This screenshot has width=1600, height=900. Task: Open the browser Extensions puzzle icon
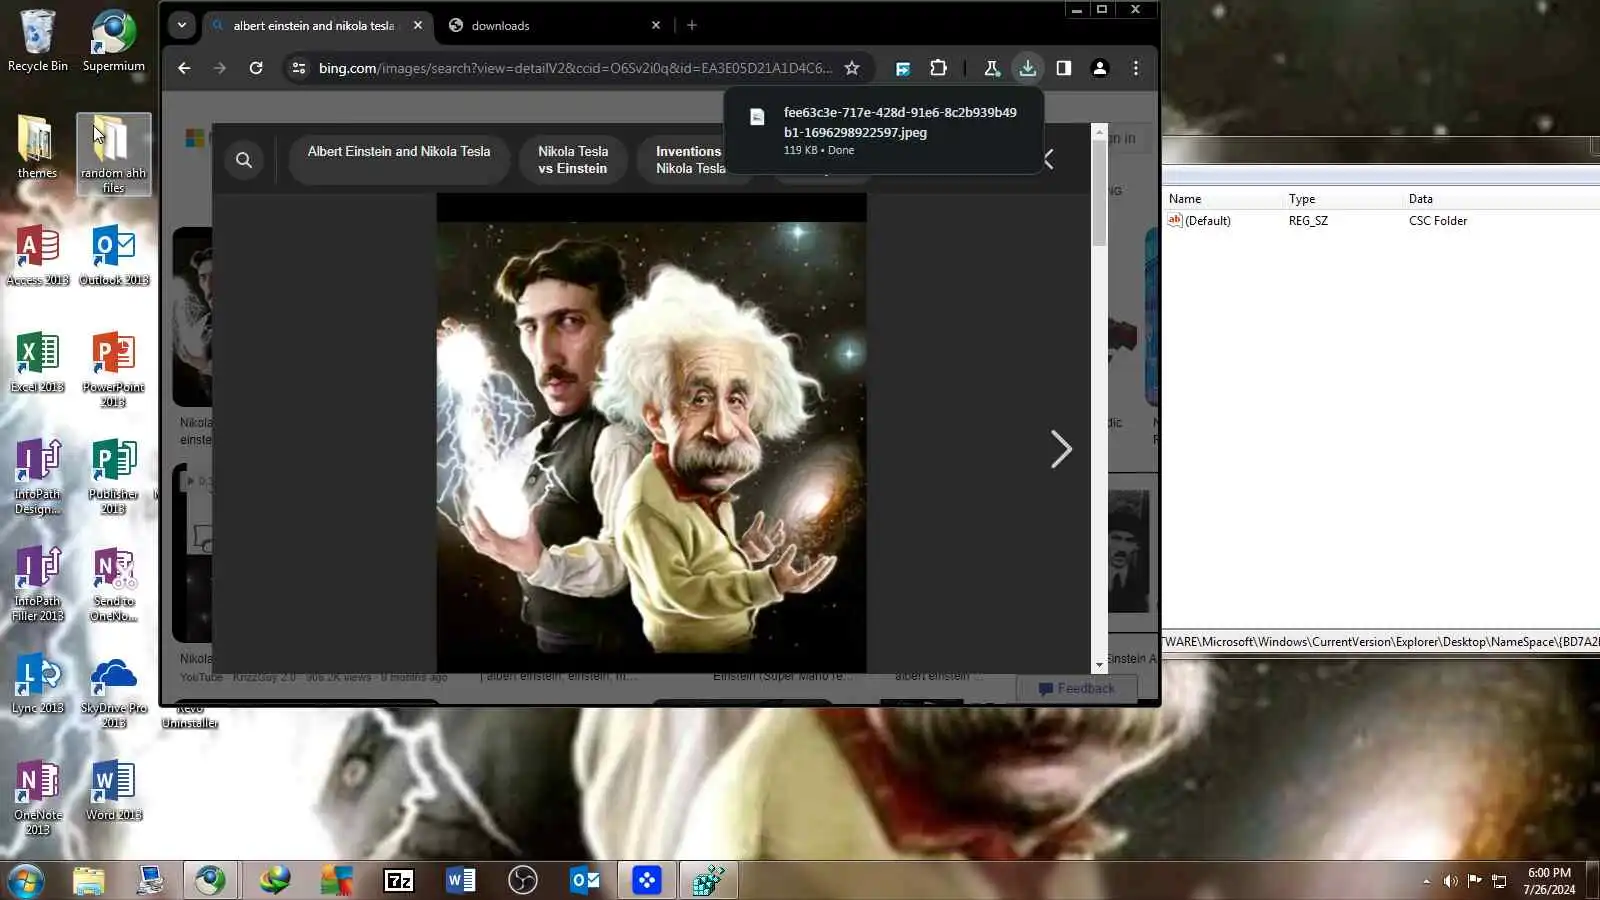coord(938,68)
